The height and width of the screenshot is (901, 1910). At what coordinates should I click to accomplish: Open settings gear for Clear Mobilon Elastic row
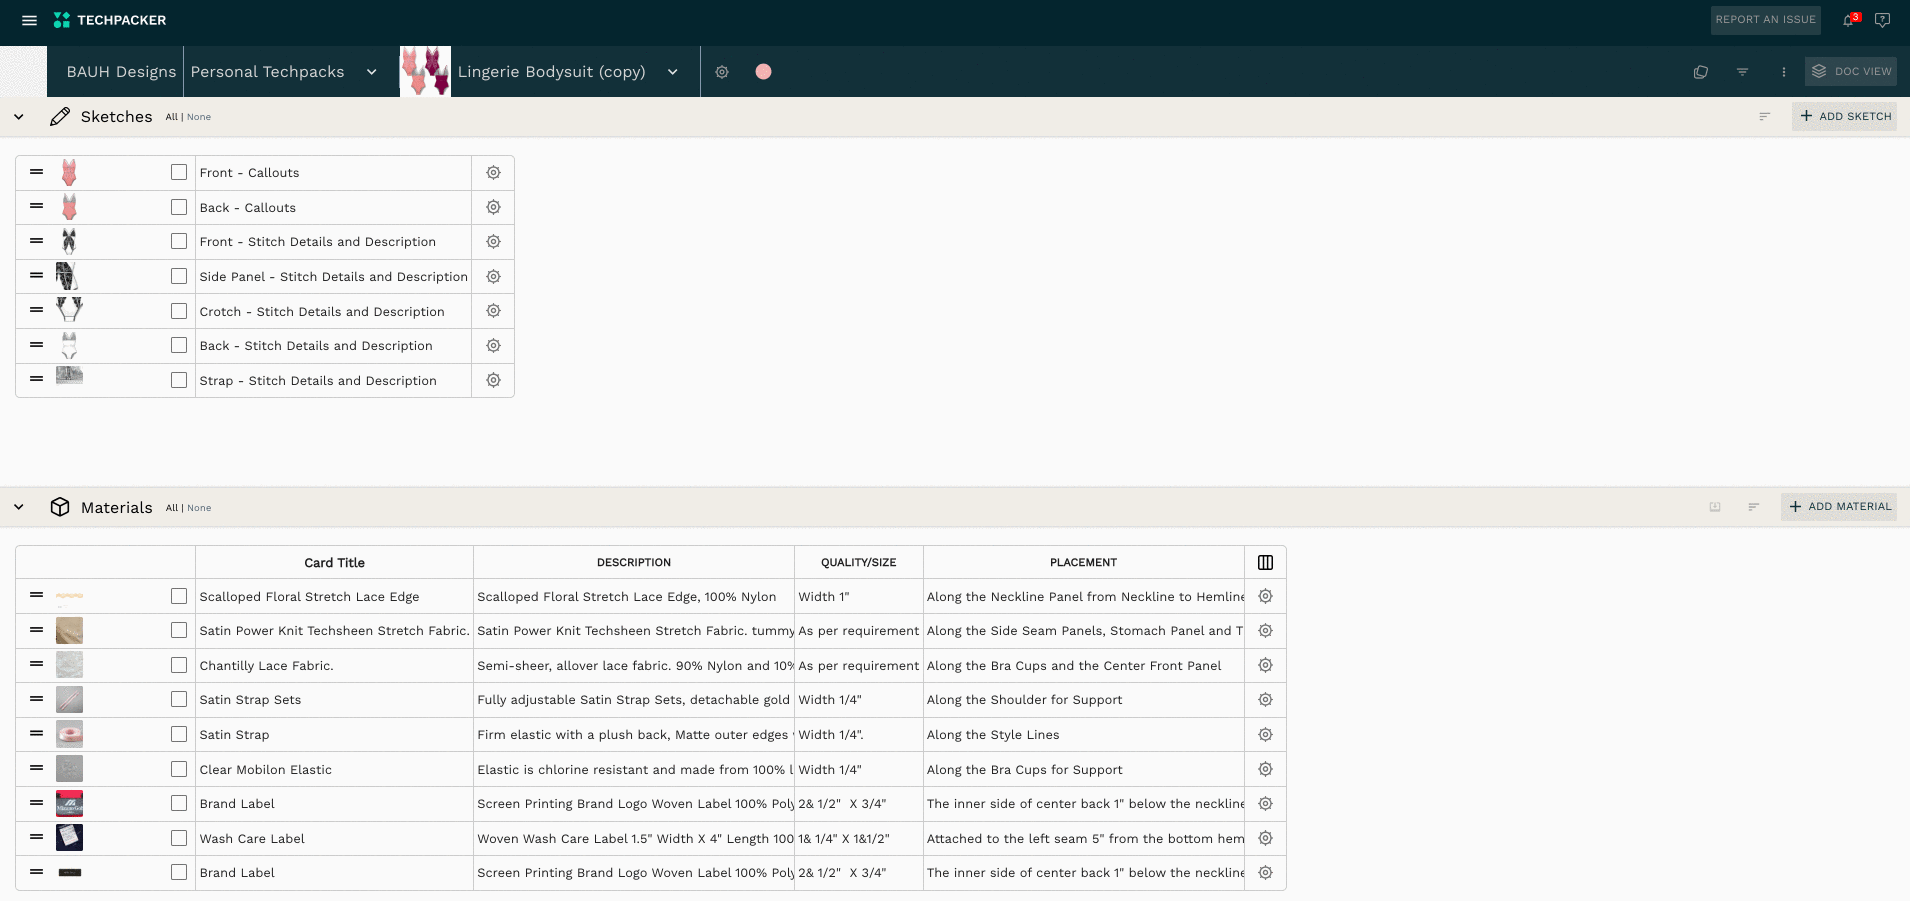[1265, 769]
